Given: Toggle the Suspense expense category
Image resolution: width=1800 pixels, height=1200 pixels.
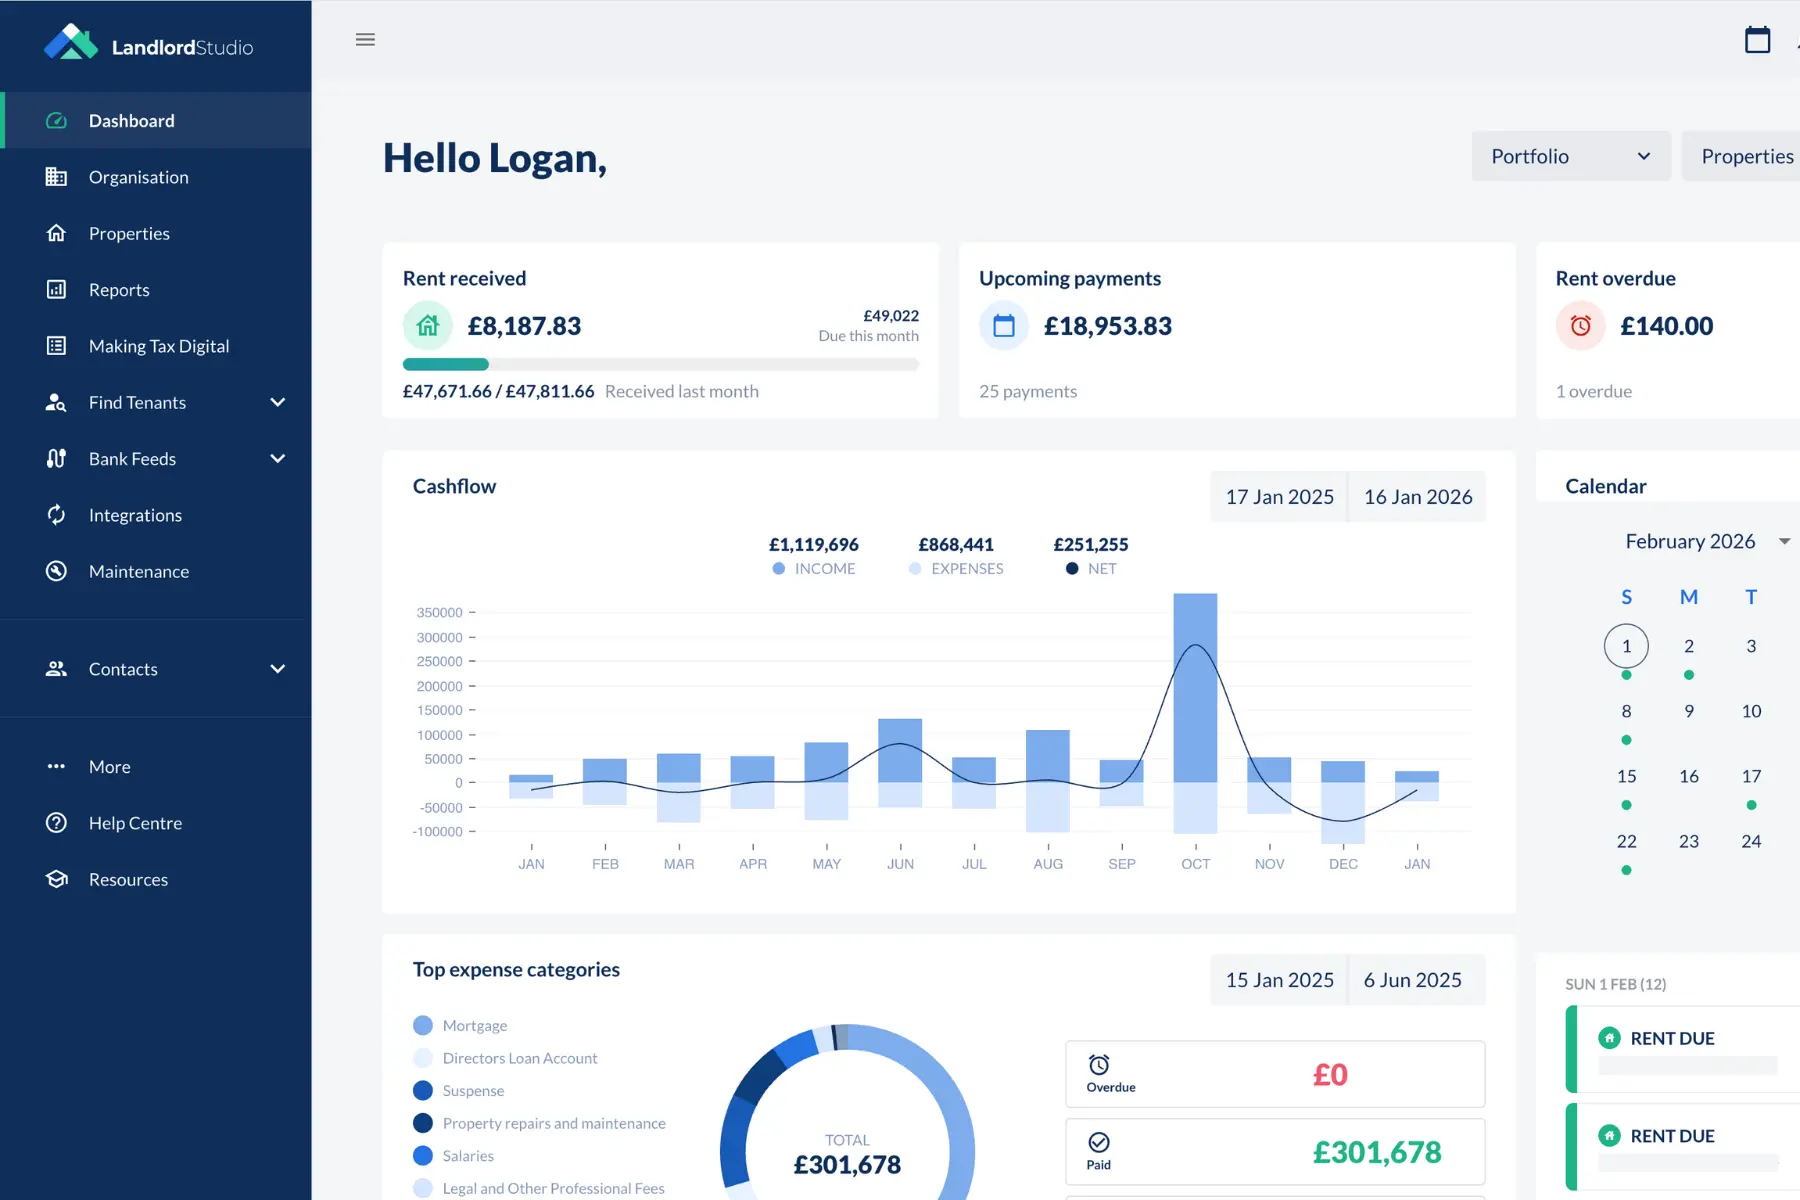Looking at the screenshot, I should pos(459,1090).
